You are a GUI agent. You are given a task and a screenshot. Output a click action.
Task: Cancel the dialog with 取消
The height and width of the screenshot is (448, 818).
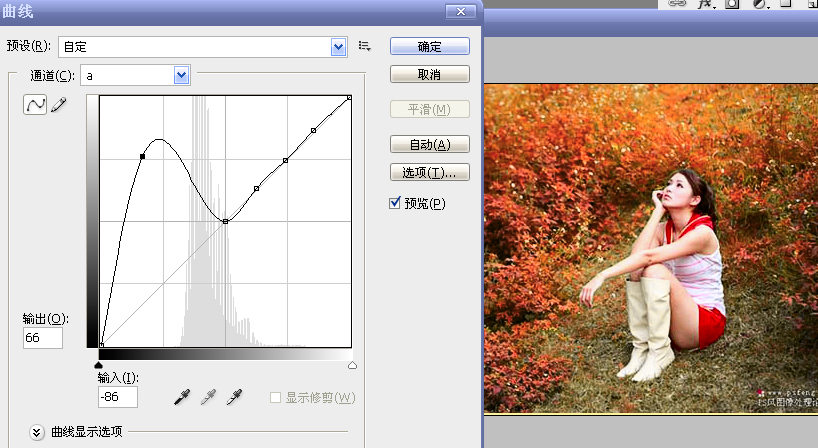pos(430,75)
